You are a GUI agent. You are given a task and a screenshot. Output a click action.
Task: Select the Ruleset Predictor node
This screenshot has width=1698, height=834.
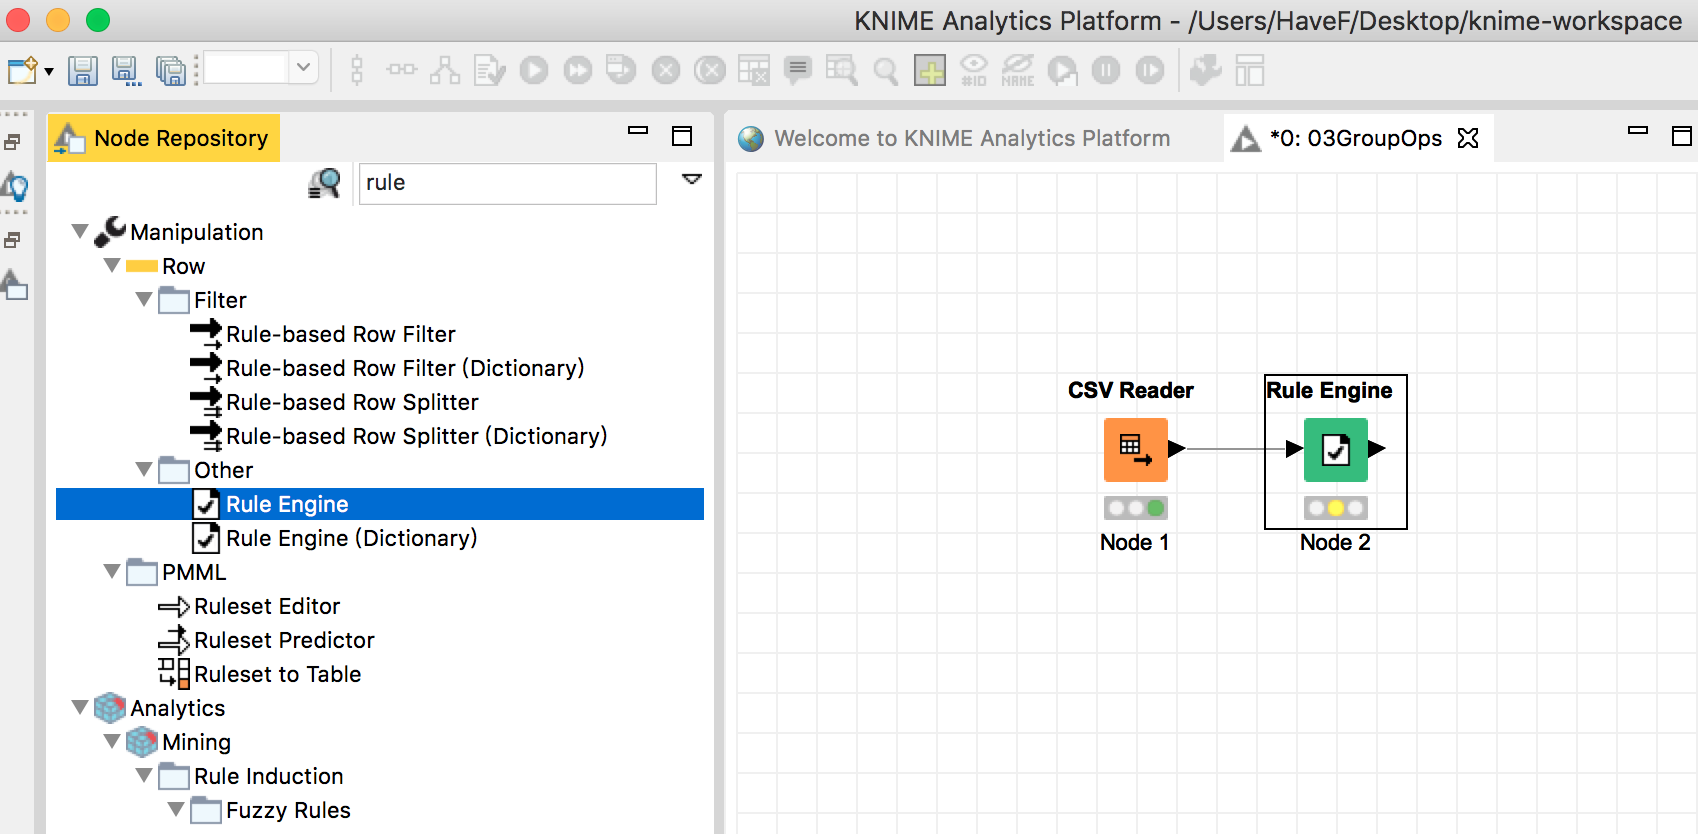click(266, 640)
